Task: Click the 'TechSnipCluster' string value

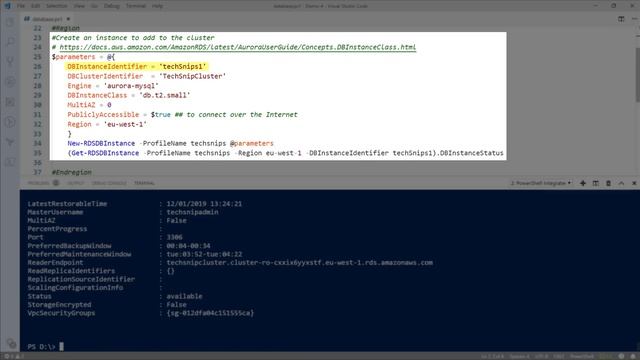Action: tap(192, 76)
